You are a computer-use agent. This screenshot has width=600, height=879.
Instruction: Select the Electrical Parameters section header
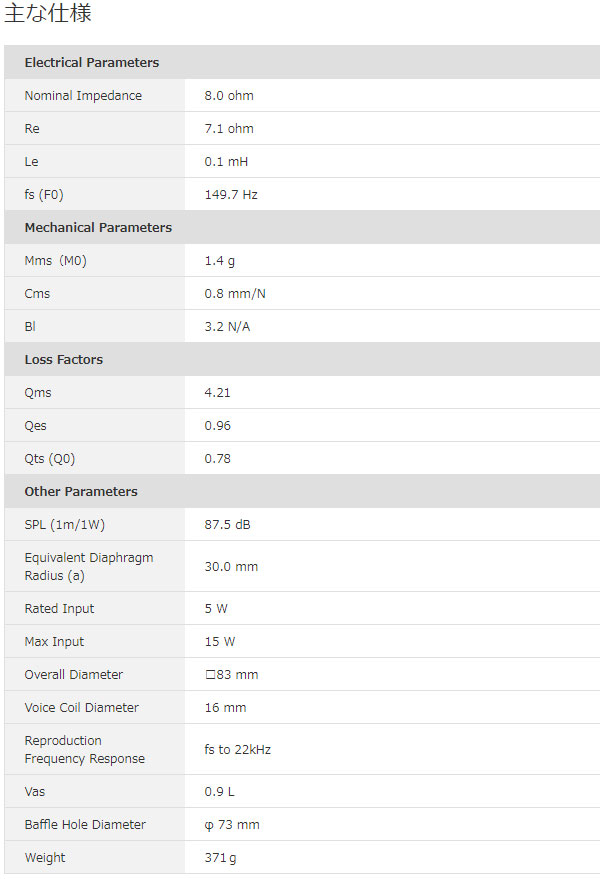[x=91, y=63]
